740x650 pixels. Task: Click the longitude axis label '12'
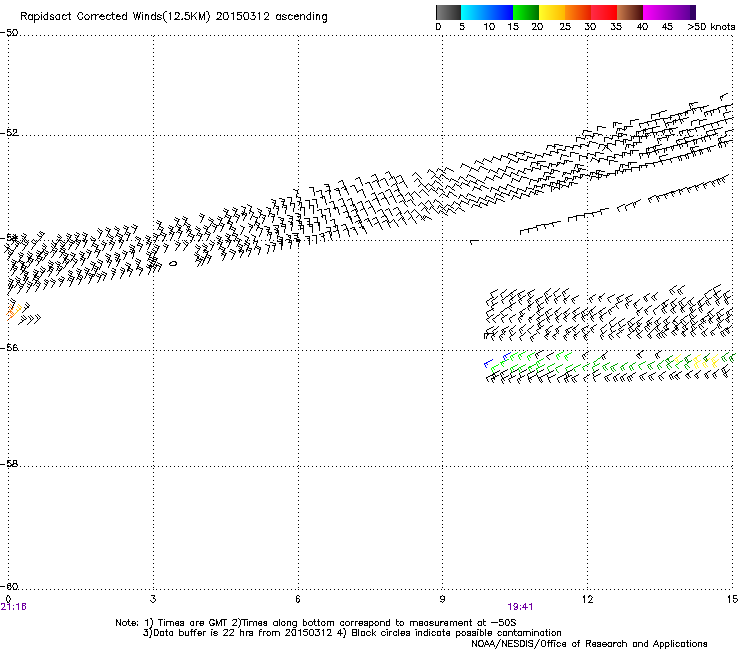587,599
